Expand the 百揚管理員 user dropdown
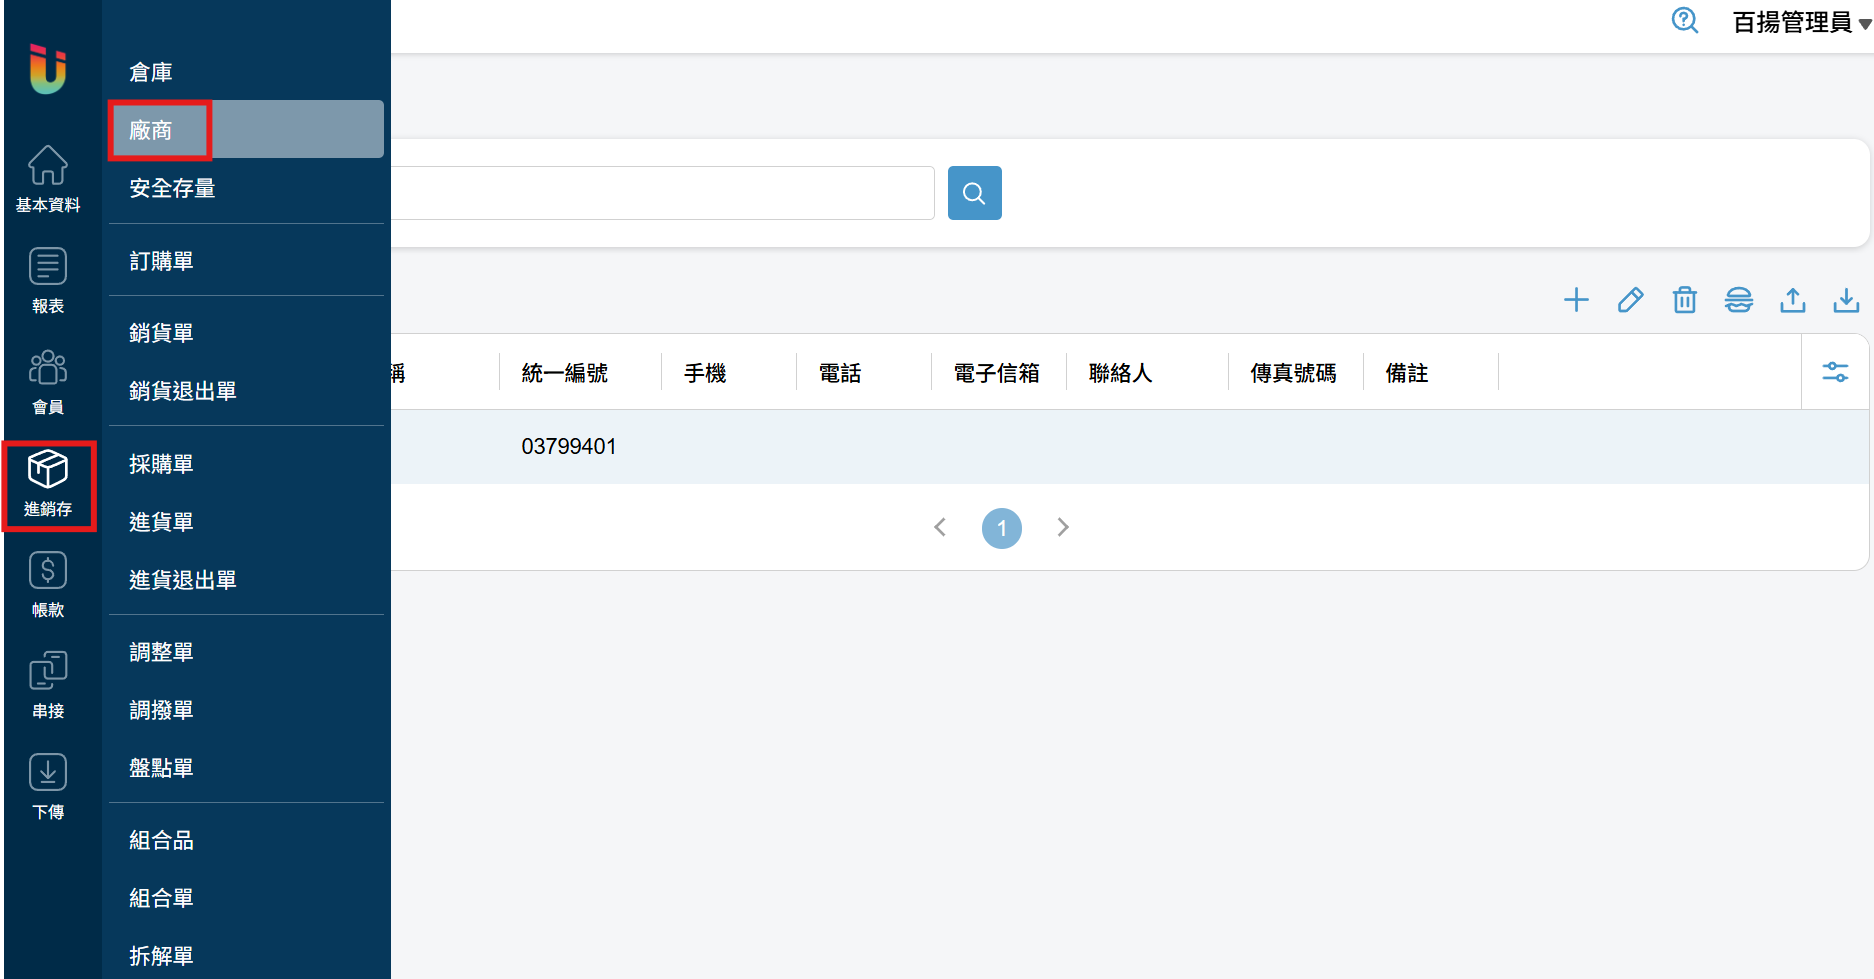1874x979 pixels. [x=1800, y=22]
